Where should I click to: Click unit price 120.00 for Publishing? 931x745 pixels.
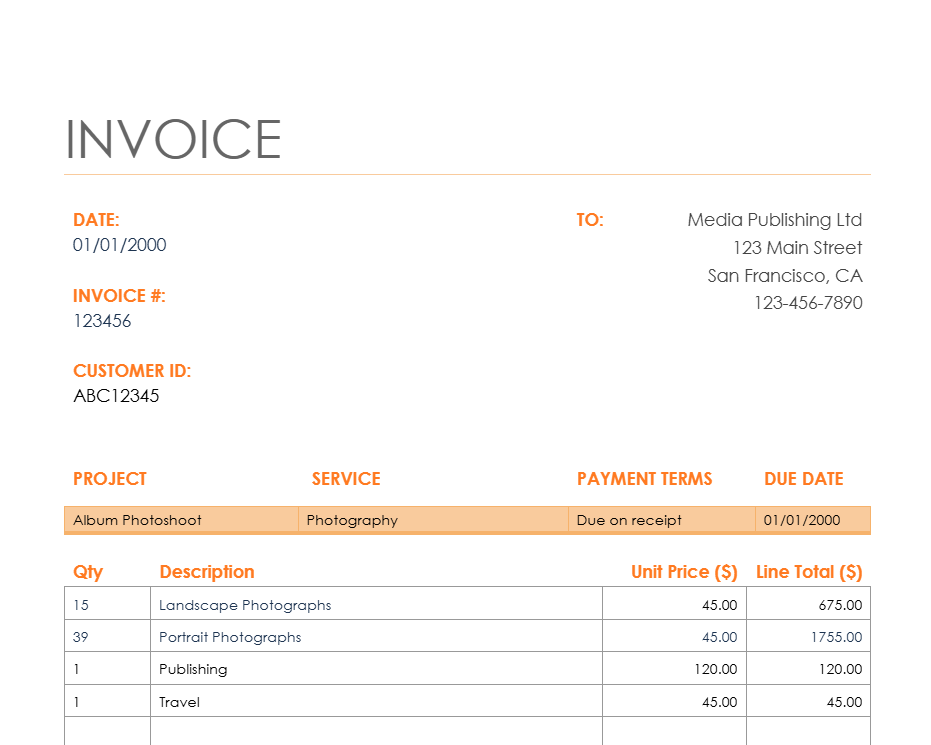coord(674,668)
